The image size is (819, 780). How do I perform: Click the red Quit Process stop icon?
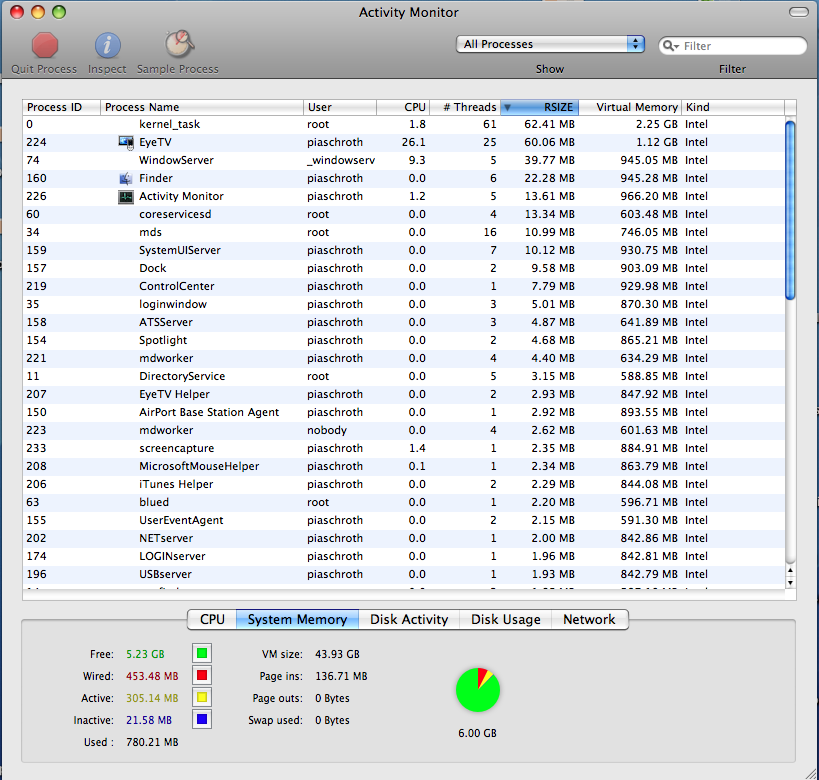44,45
